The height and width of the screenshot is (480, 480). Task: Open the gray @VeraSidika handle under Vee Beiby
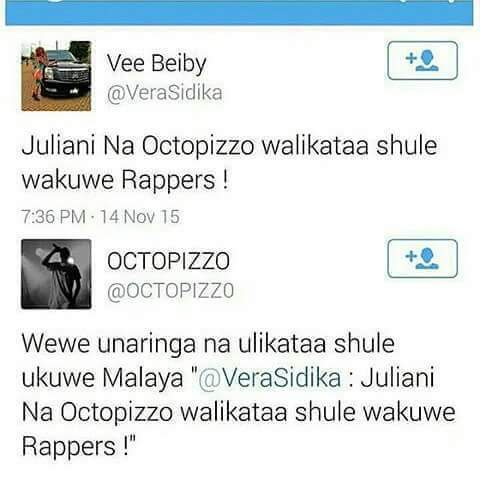click(165, 93)
